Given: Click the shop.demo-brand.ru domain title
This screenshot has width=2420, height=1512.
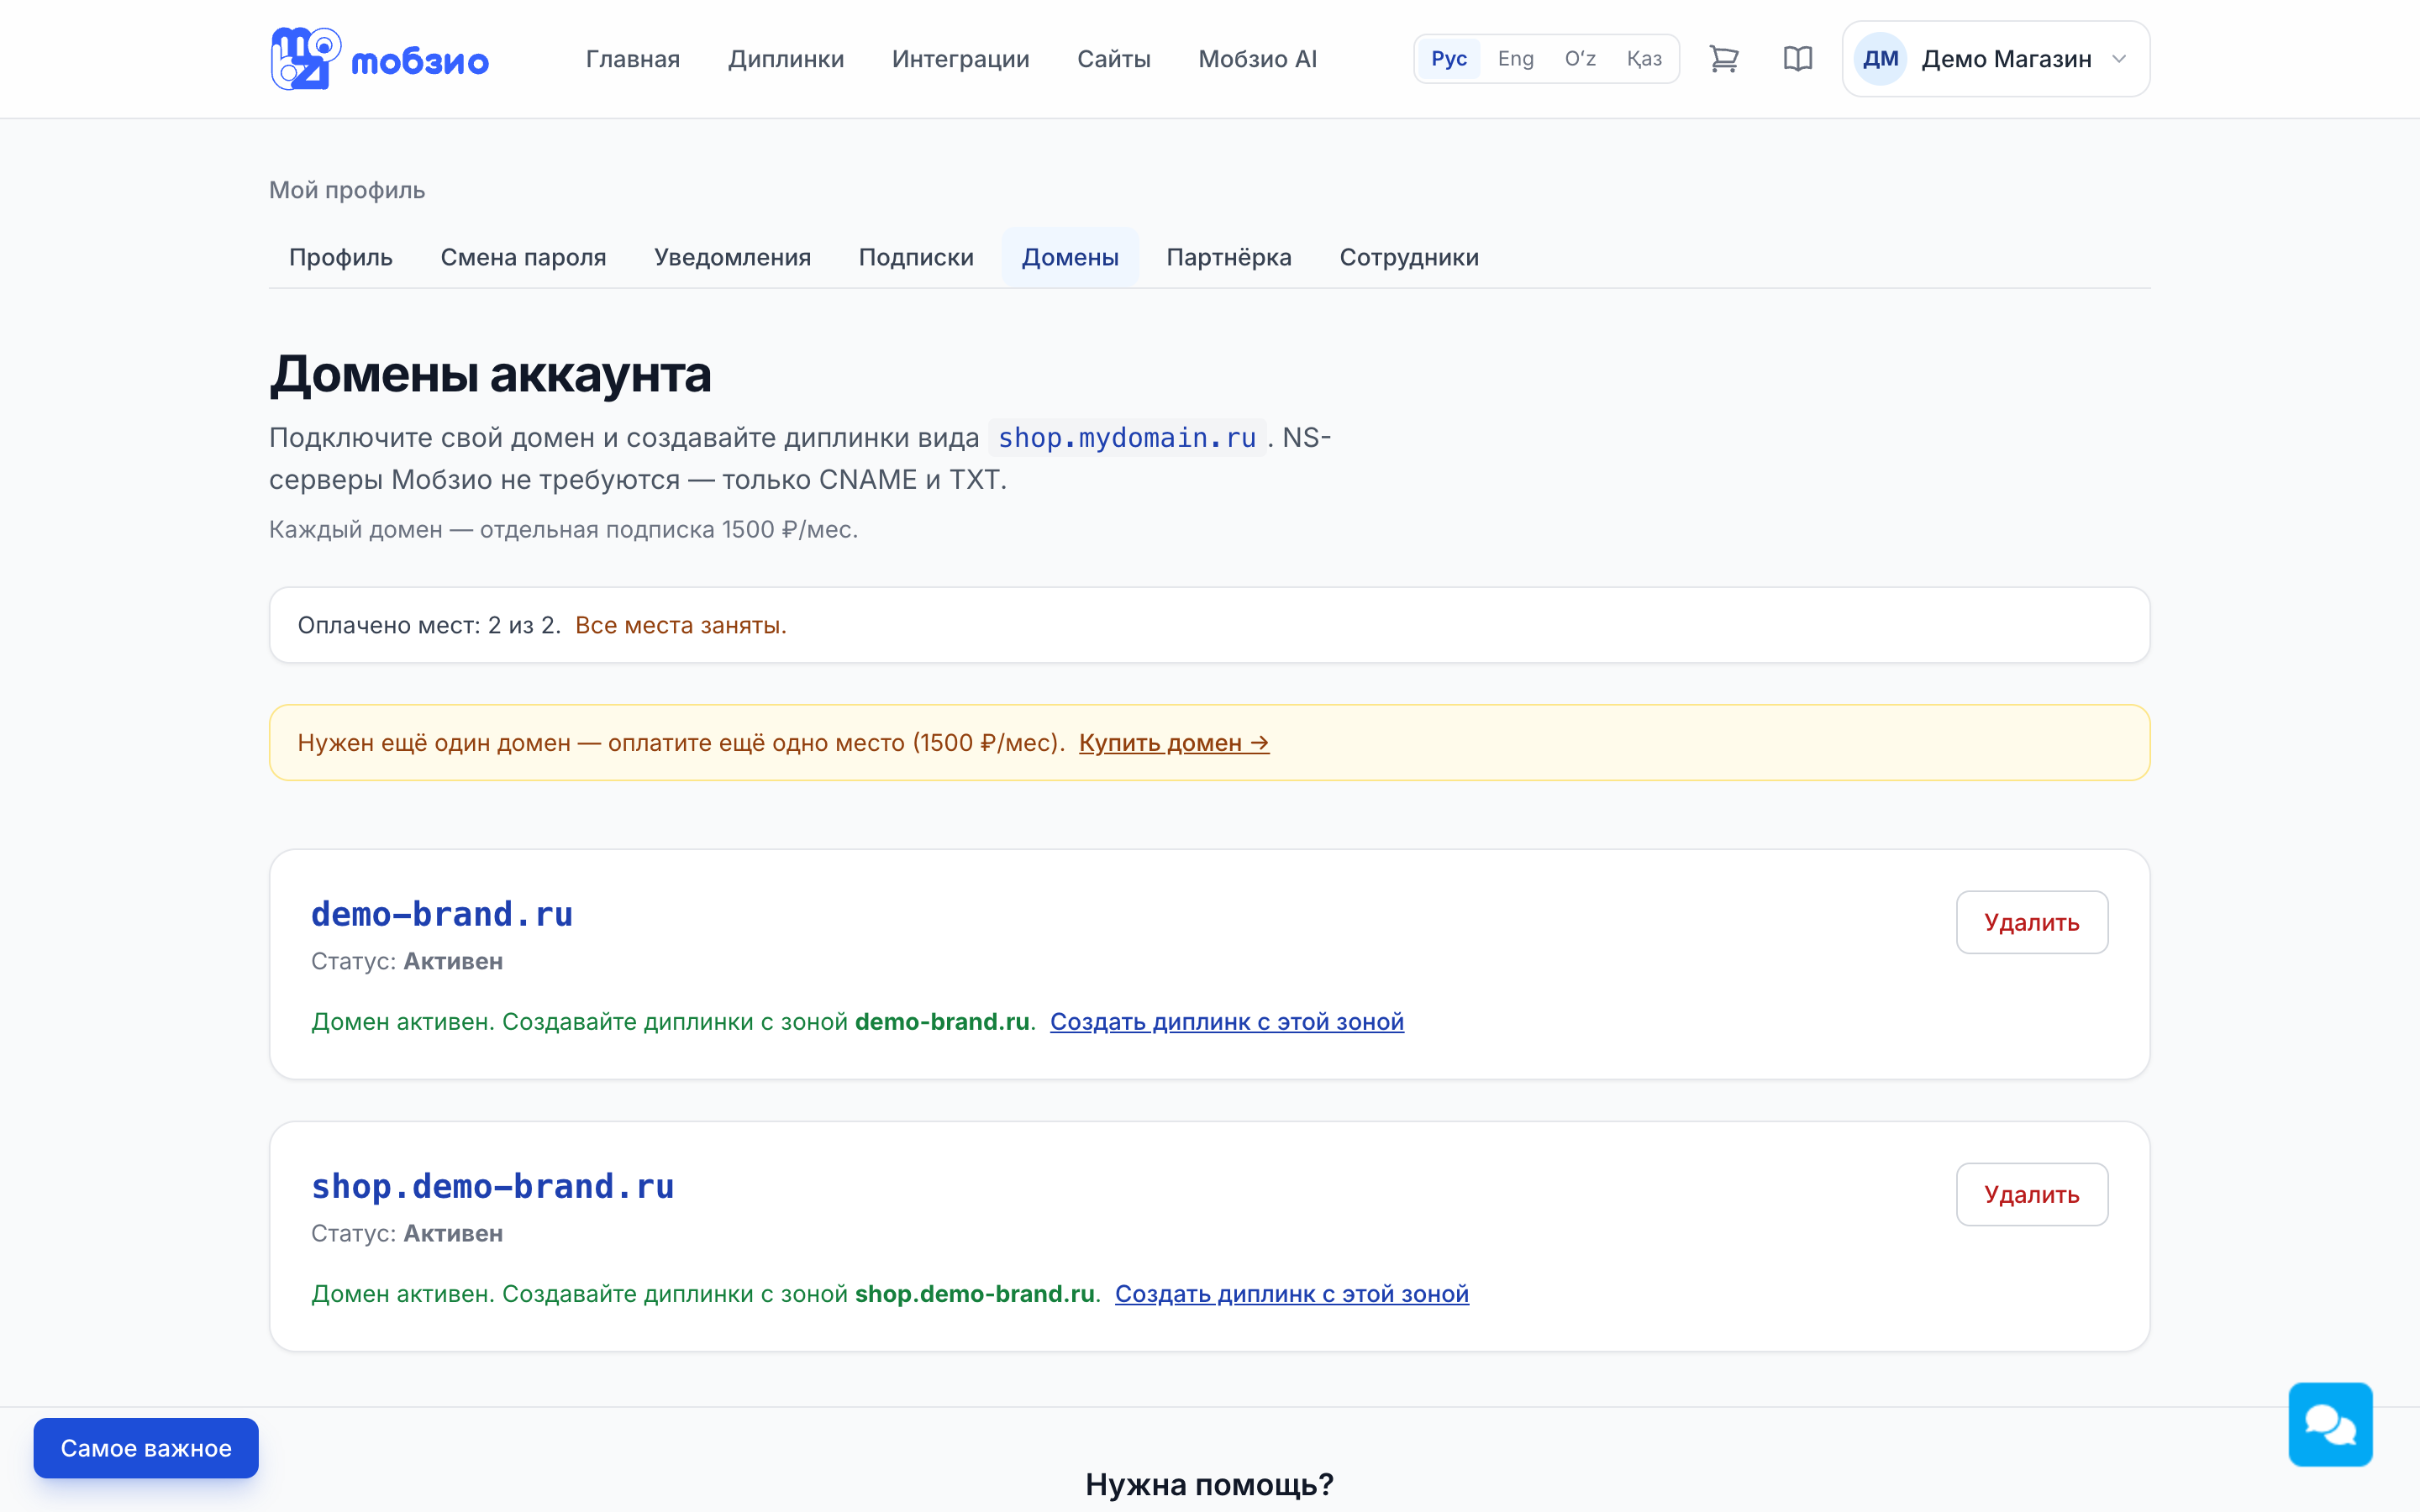Looking at the screenshot, I should [x=492, y=1186].
